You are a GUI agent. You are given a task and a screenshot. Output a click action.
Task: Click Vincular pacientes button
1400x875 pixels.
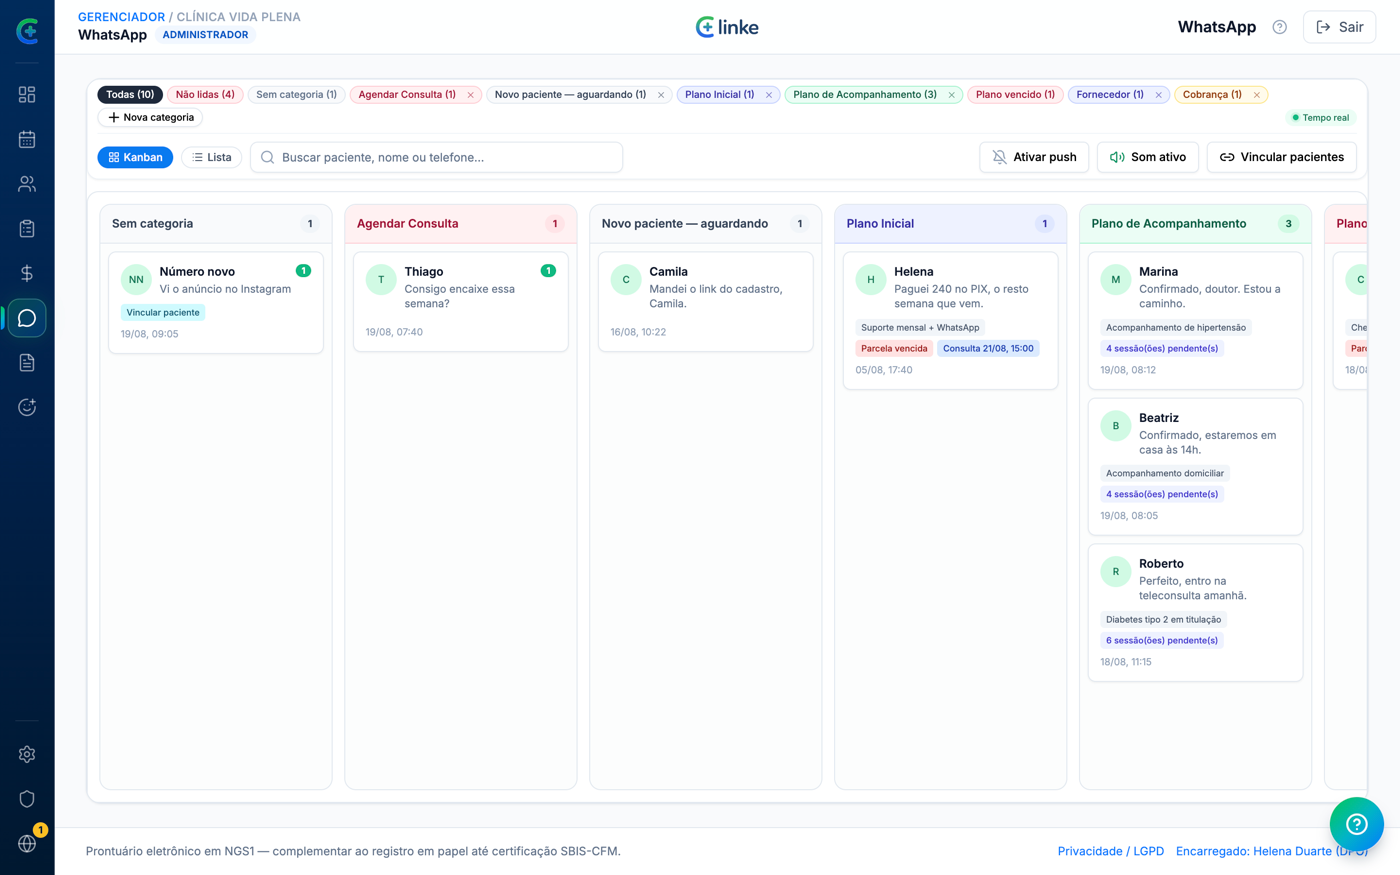click(x=1282, y=157)
